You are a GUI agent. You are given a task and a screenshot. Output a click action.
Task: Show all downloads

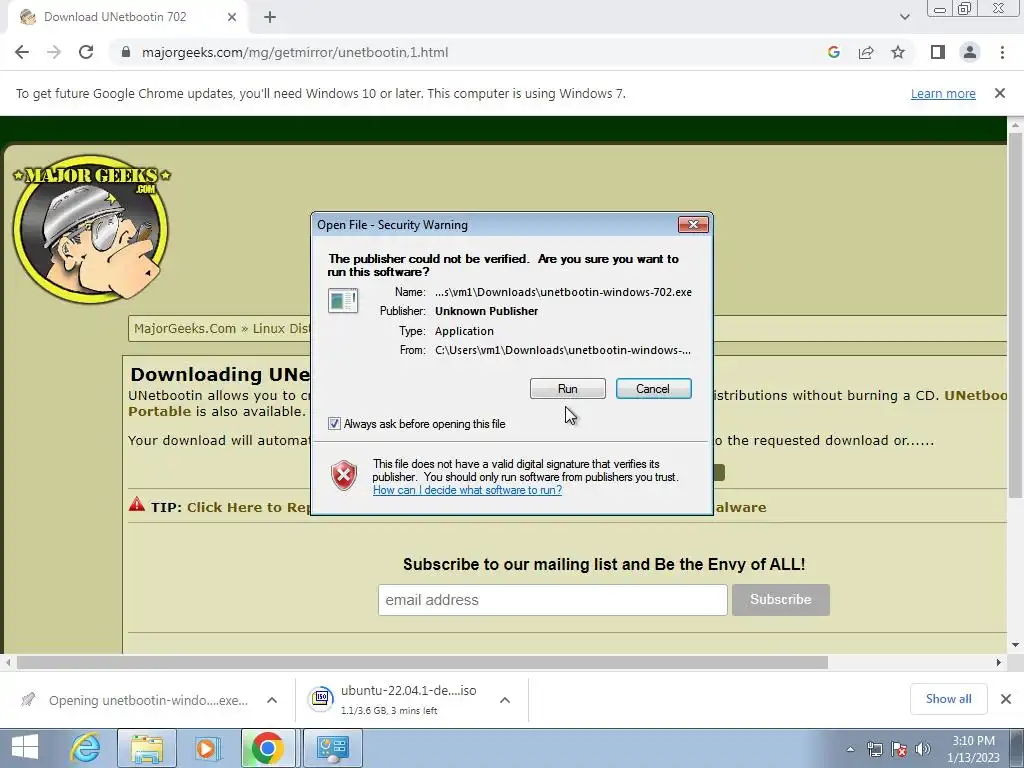click(948, 699)
